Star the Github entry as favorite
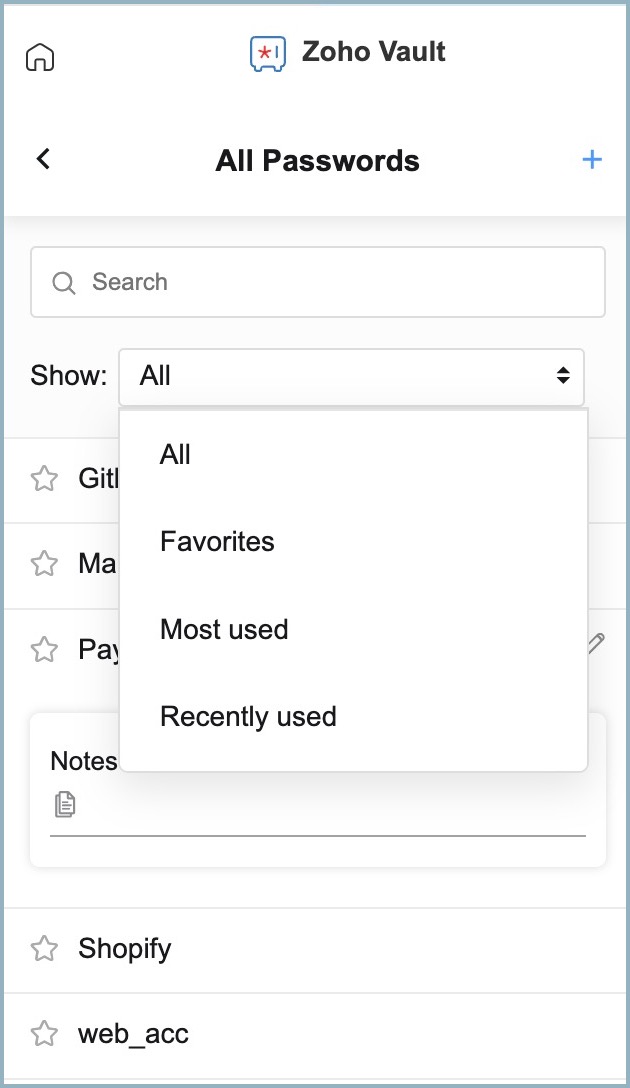The width and height of the screenshot is (630, 1088). click(x=44, y=479)
